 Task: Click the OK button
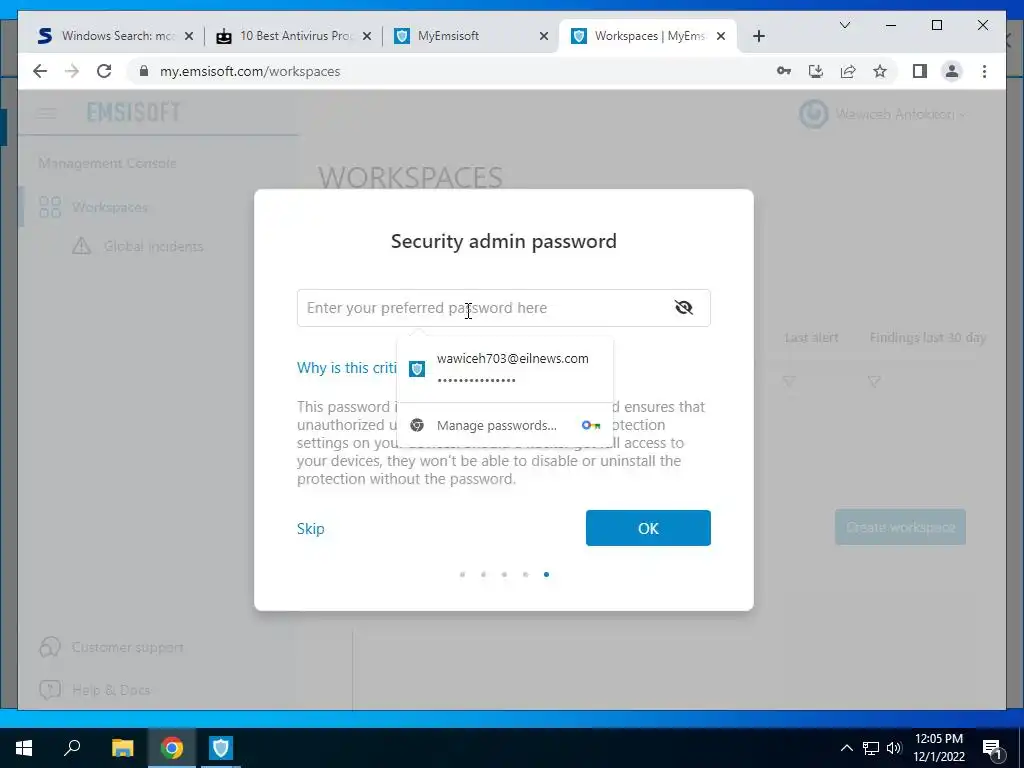[648, 528]
